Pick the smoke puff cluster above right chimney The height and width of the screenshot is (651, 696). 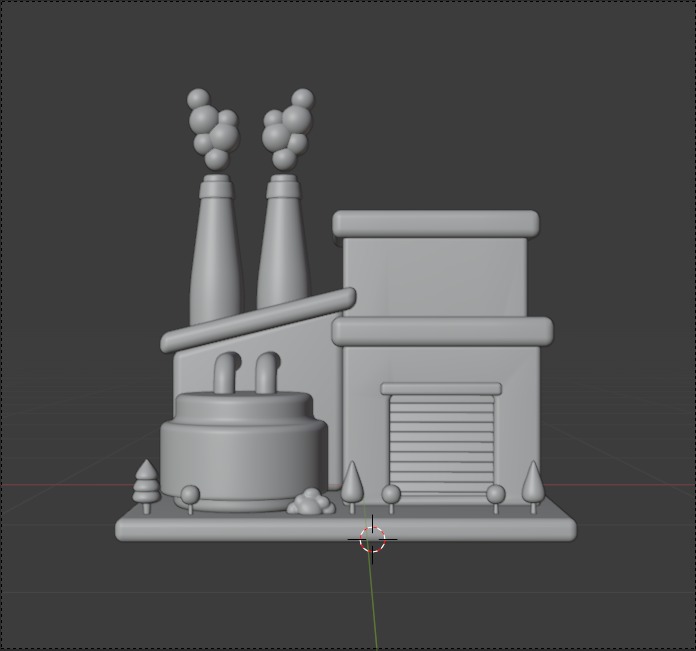point(288,129)
